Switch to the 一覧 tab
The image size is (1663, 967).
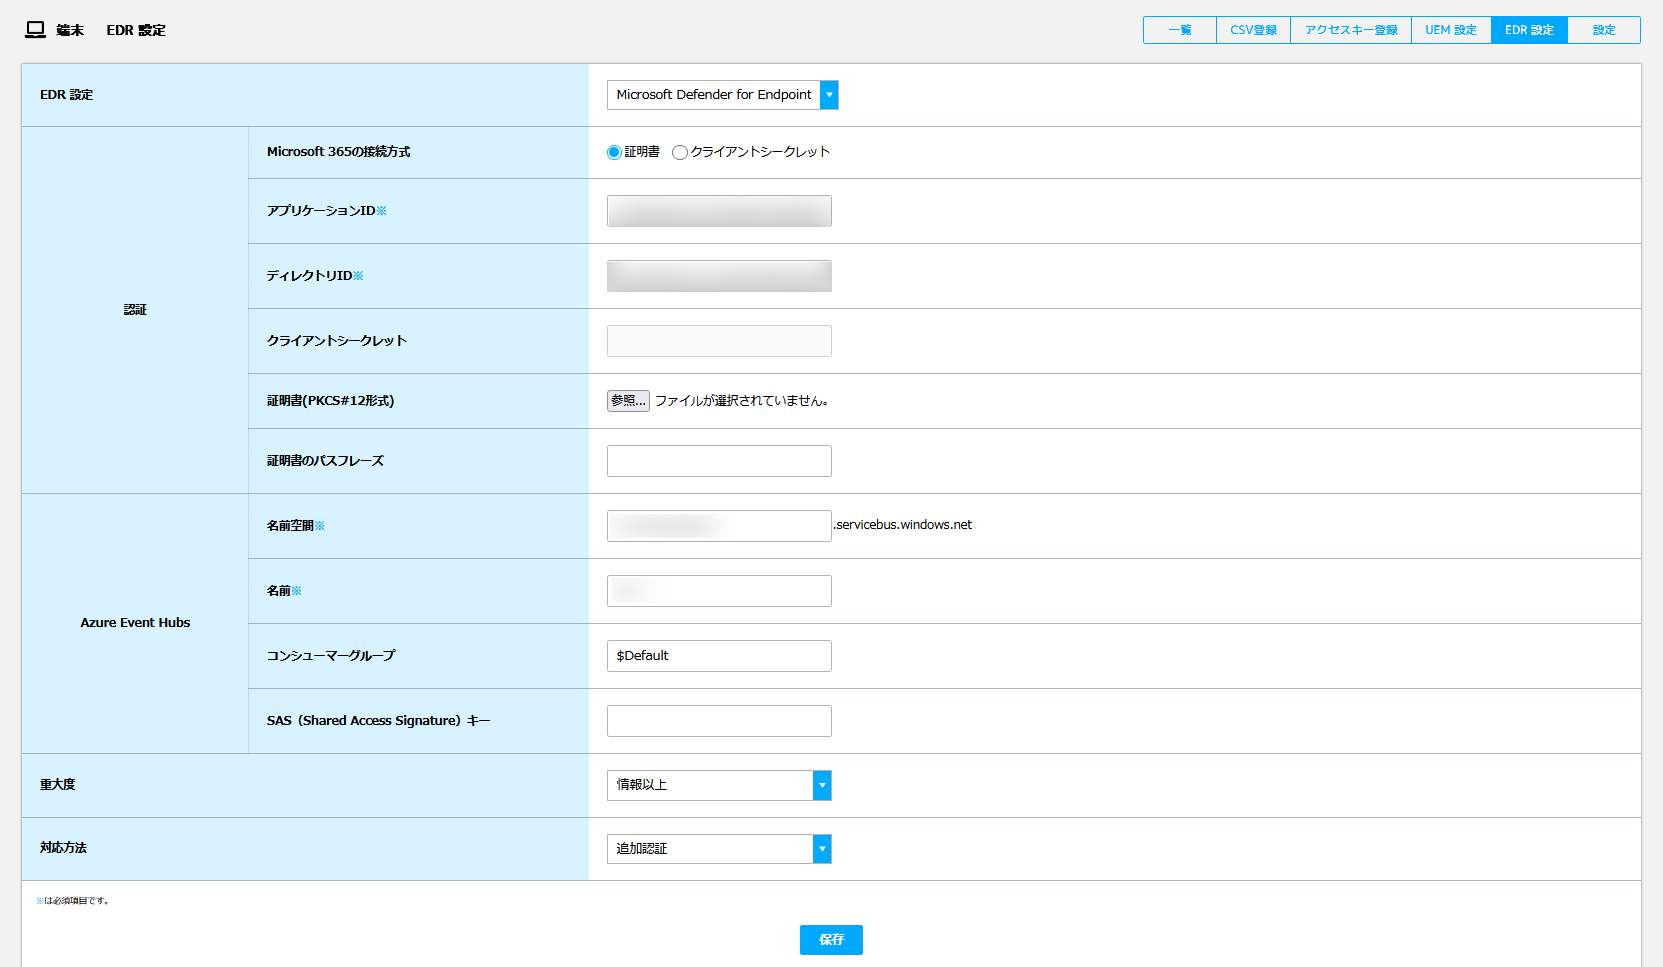pyautogui.click(x=1180, y=30)
